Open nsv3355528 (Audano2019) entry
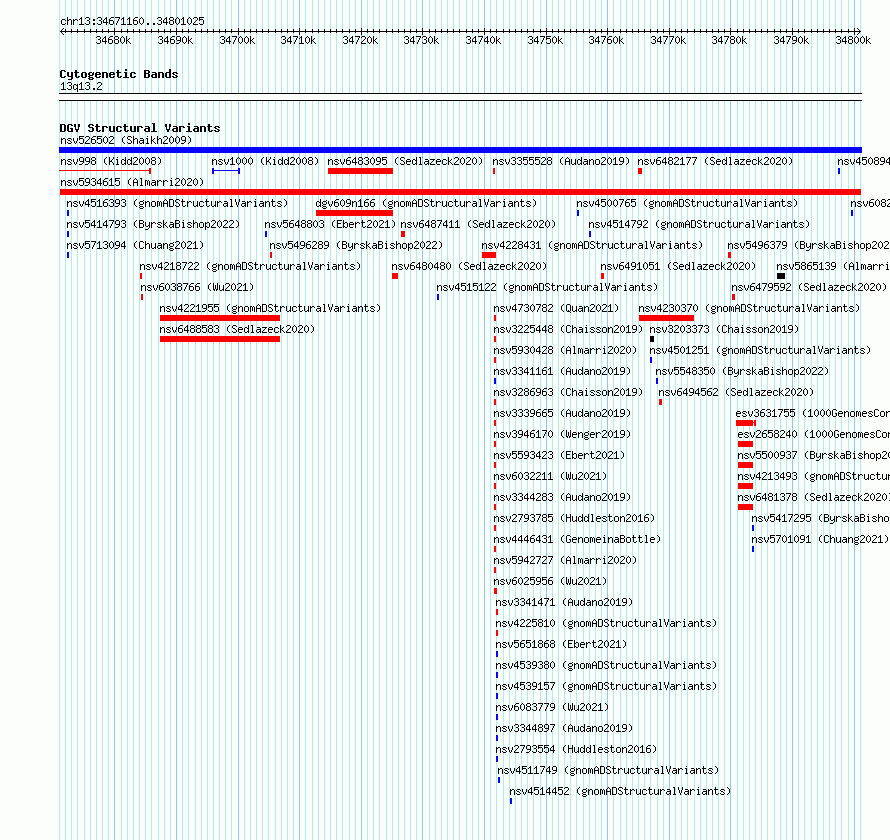Screen dimensions: 890x840 [x=561, y=161]
